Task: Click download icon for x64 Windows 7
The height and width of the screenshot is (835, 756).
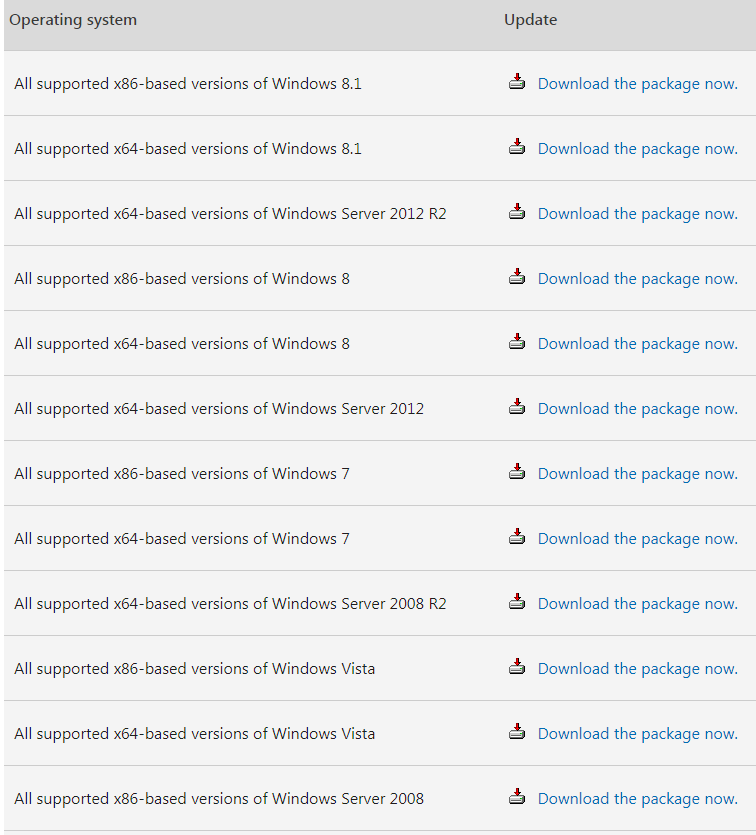Action: (516, 536)
